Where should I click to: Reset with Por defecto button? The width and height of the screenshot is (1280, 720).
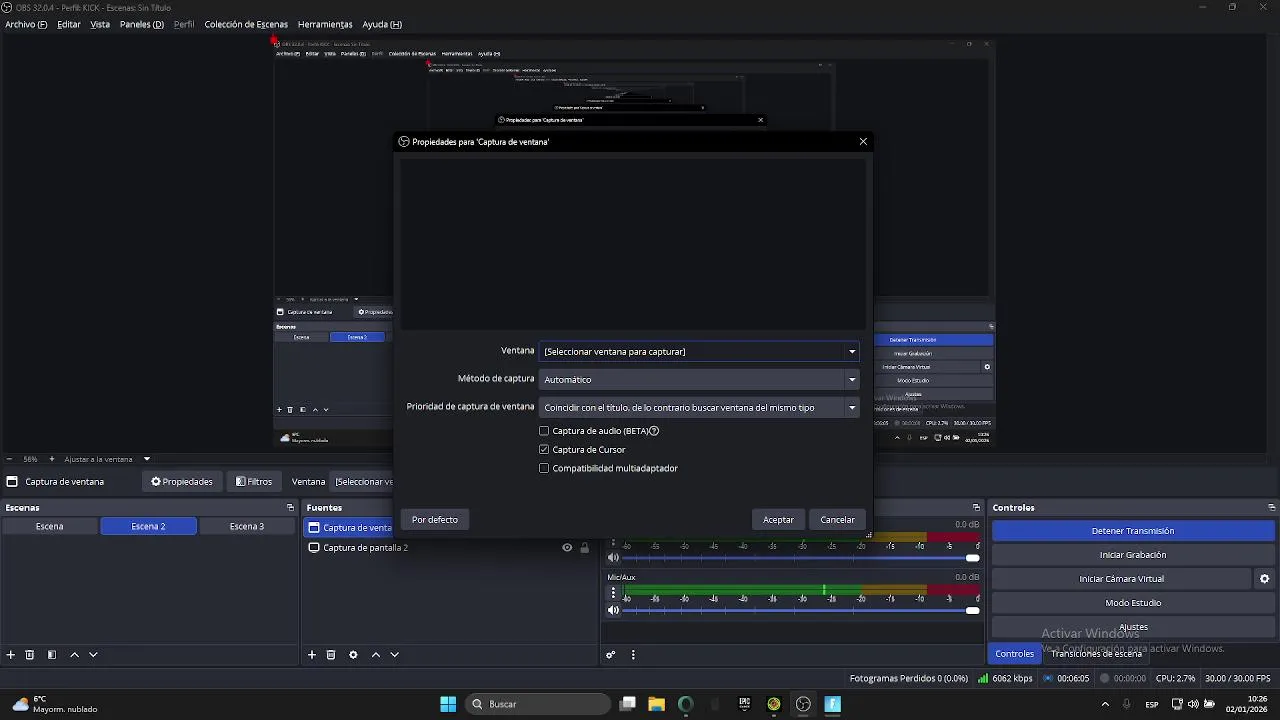click(x=435, y=520)
